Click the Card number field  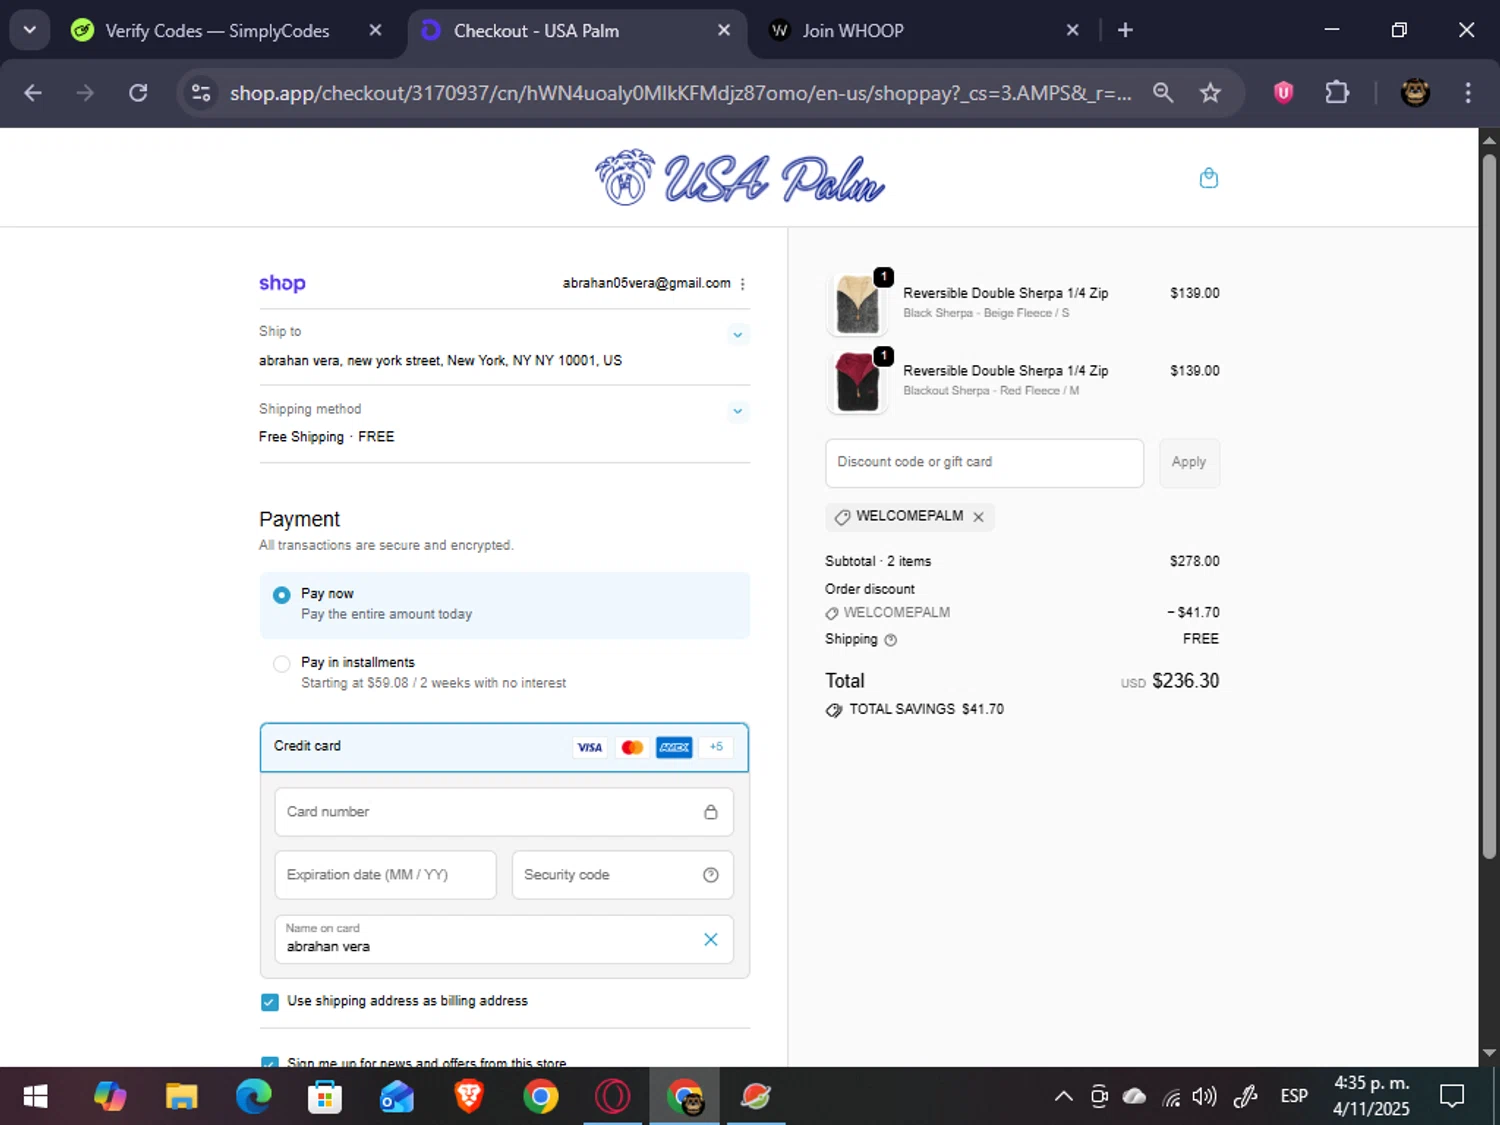coord(504,812)
